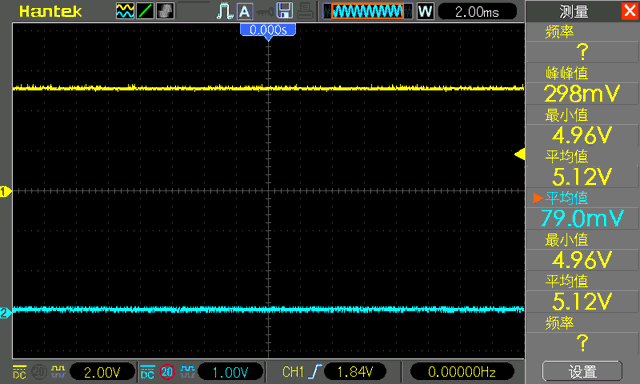Click the 4.96V reading below 79.0mV

[x=582, y=260]
